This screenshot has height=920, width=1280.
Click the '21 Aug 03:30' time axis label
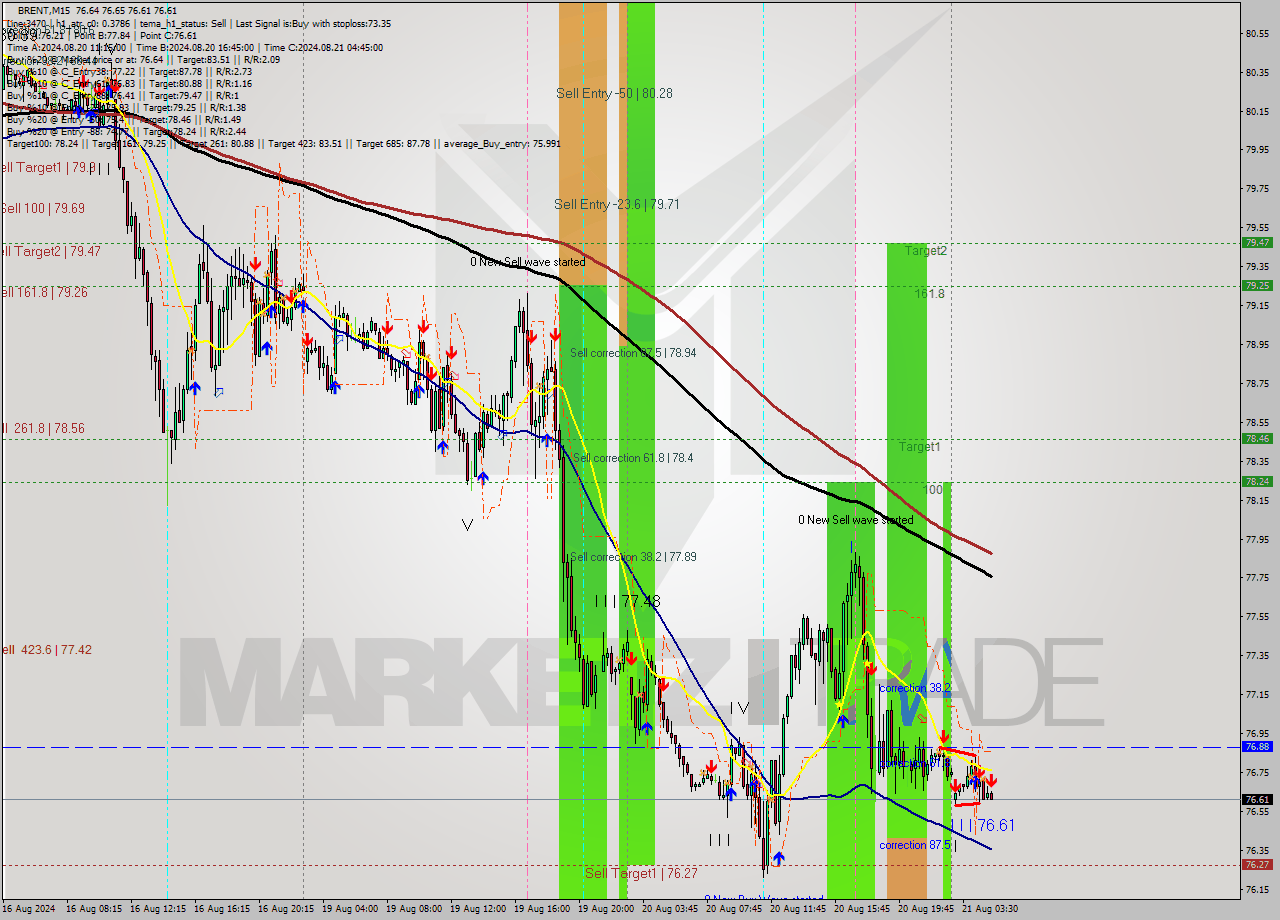[990, 909]
